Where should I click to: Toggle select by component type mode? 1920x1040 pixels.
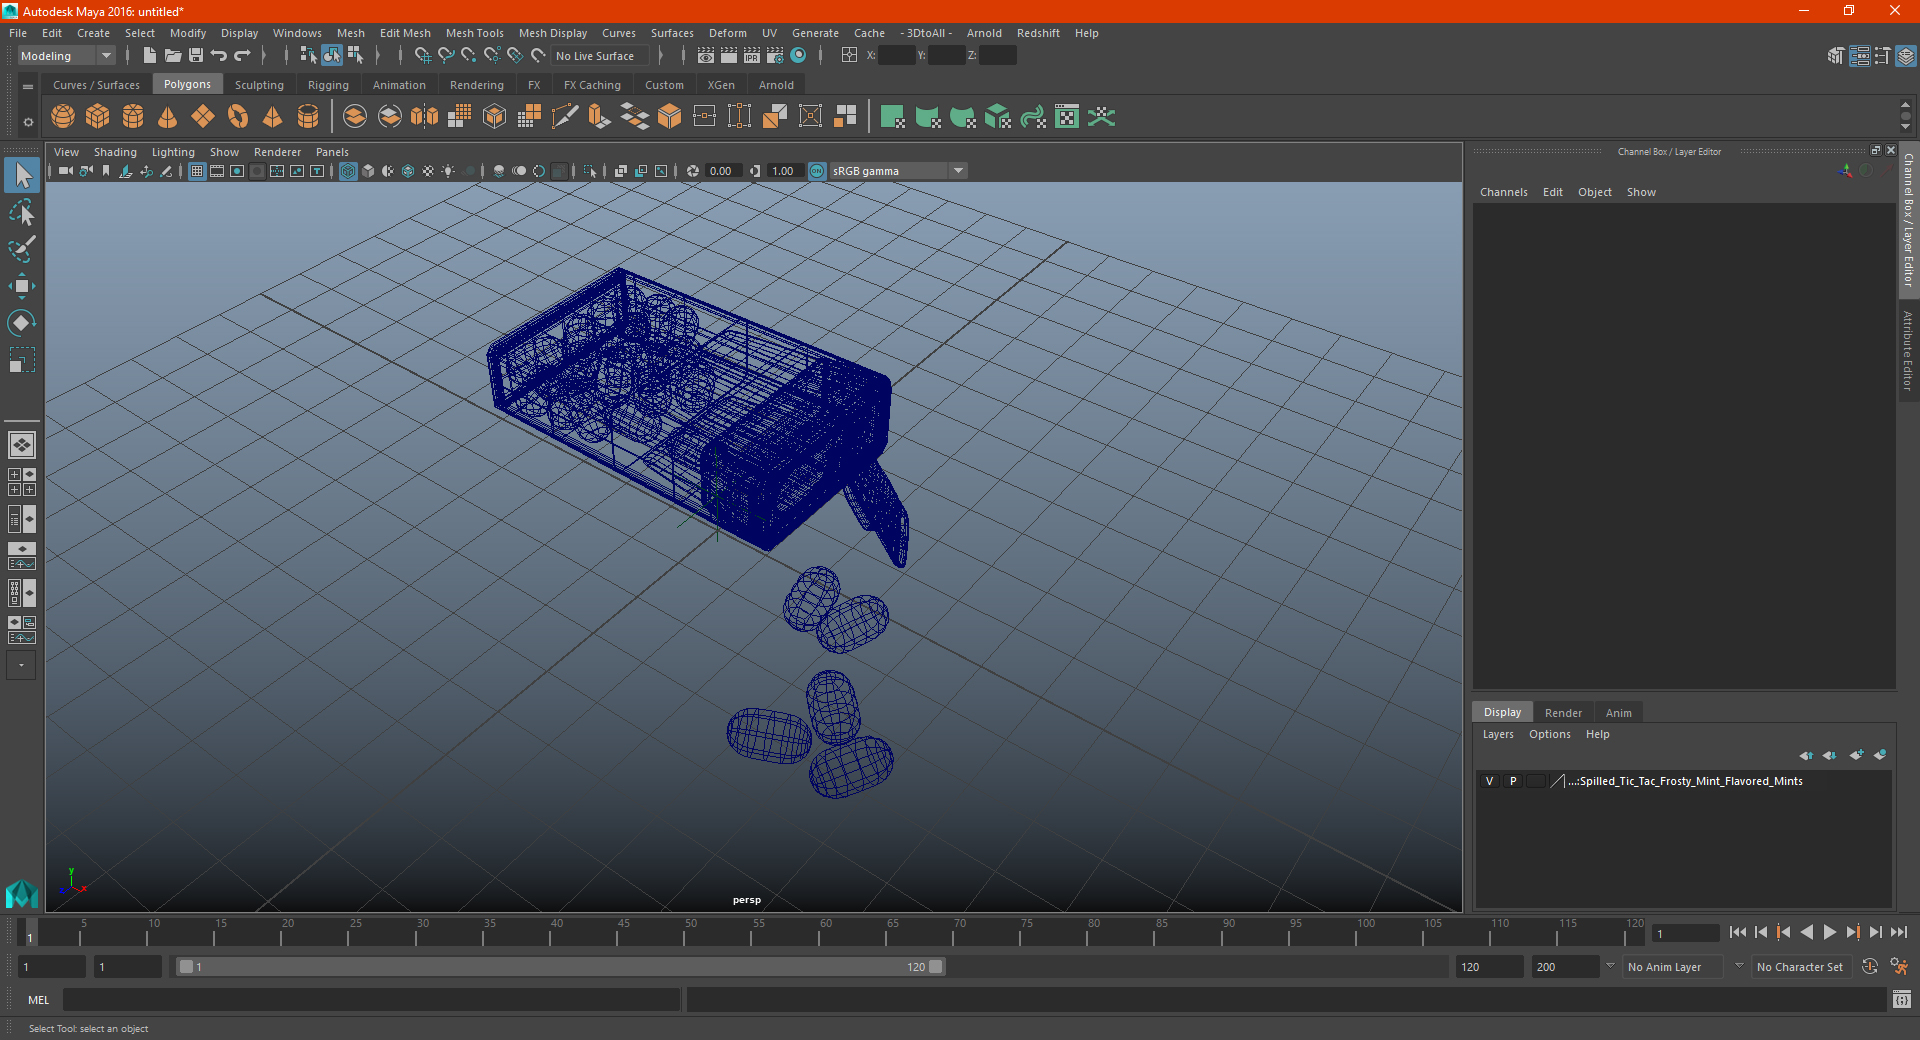point(355,56)
